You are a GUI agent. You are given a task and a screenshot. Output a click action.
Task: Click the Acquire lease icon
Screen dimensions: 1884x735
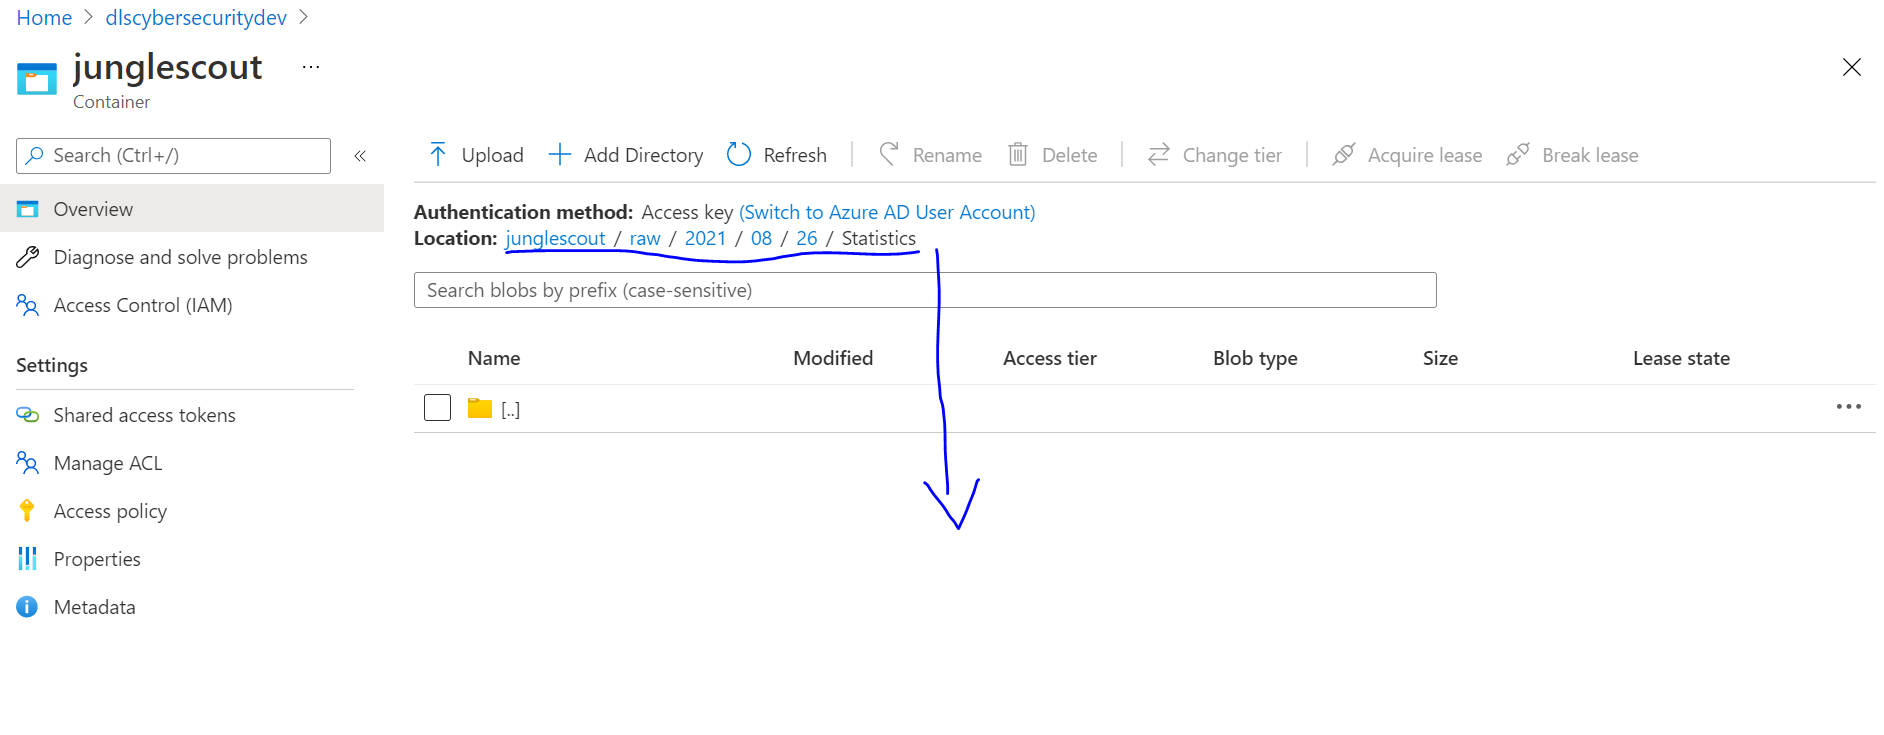tap(1344, 154)
